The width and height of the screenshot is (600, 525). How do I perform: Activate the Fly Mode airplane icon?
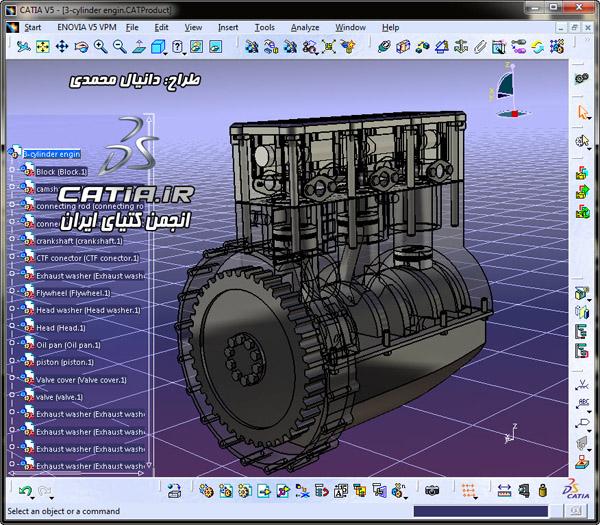24,47
